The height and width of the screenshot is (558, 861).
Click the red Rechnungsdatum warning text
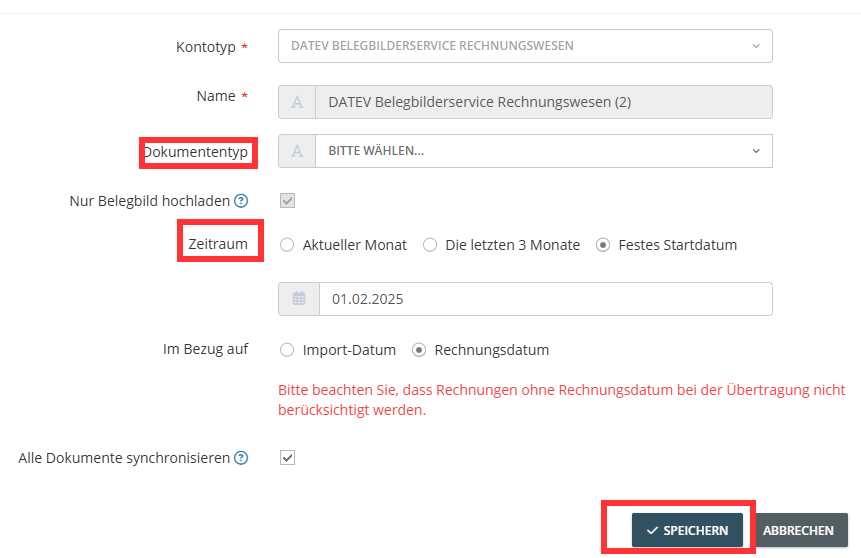[561, 400]
